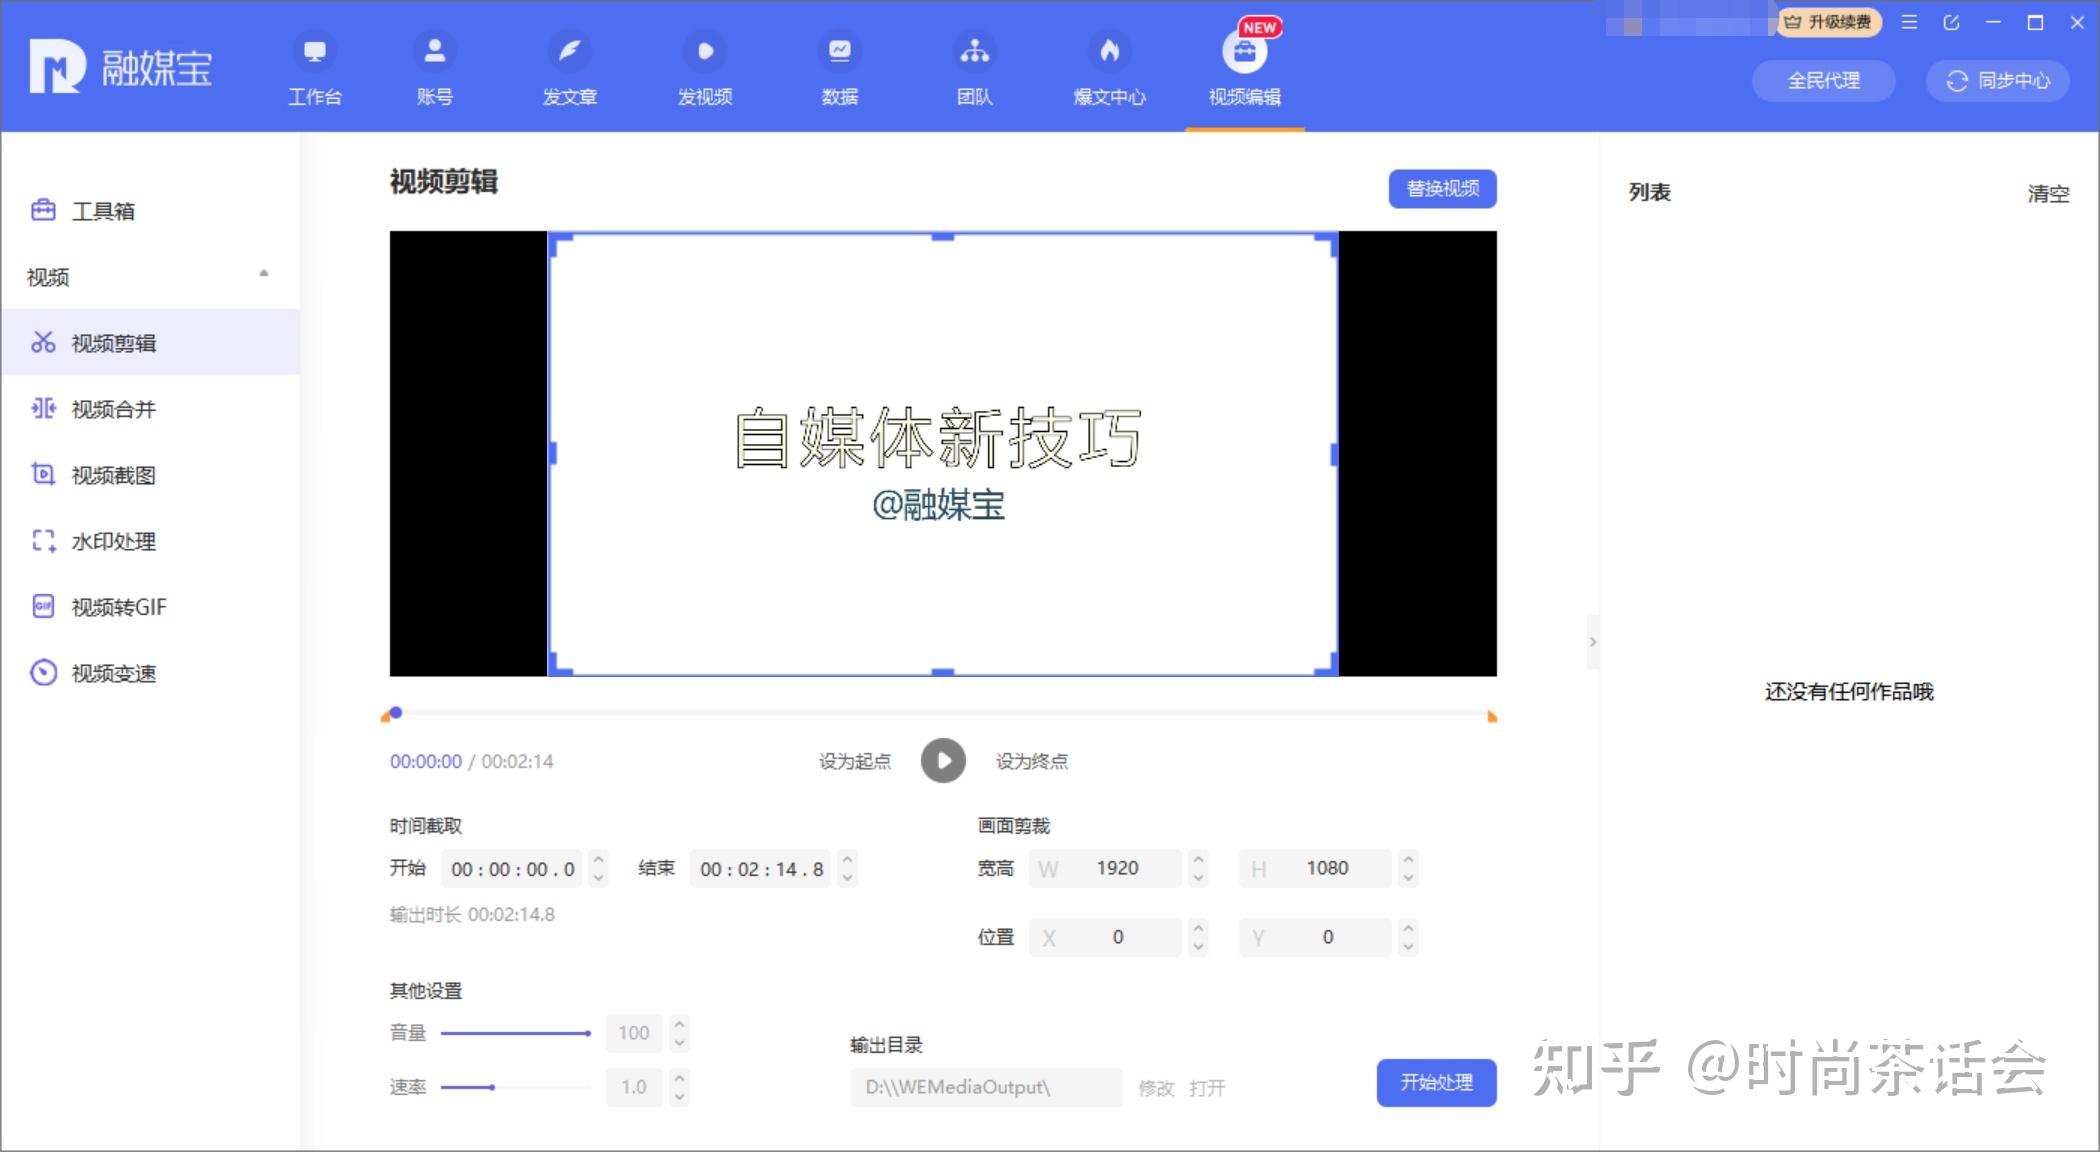
Task: Increase the 结束 end time stepper
Action: click(847, 858)
